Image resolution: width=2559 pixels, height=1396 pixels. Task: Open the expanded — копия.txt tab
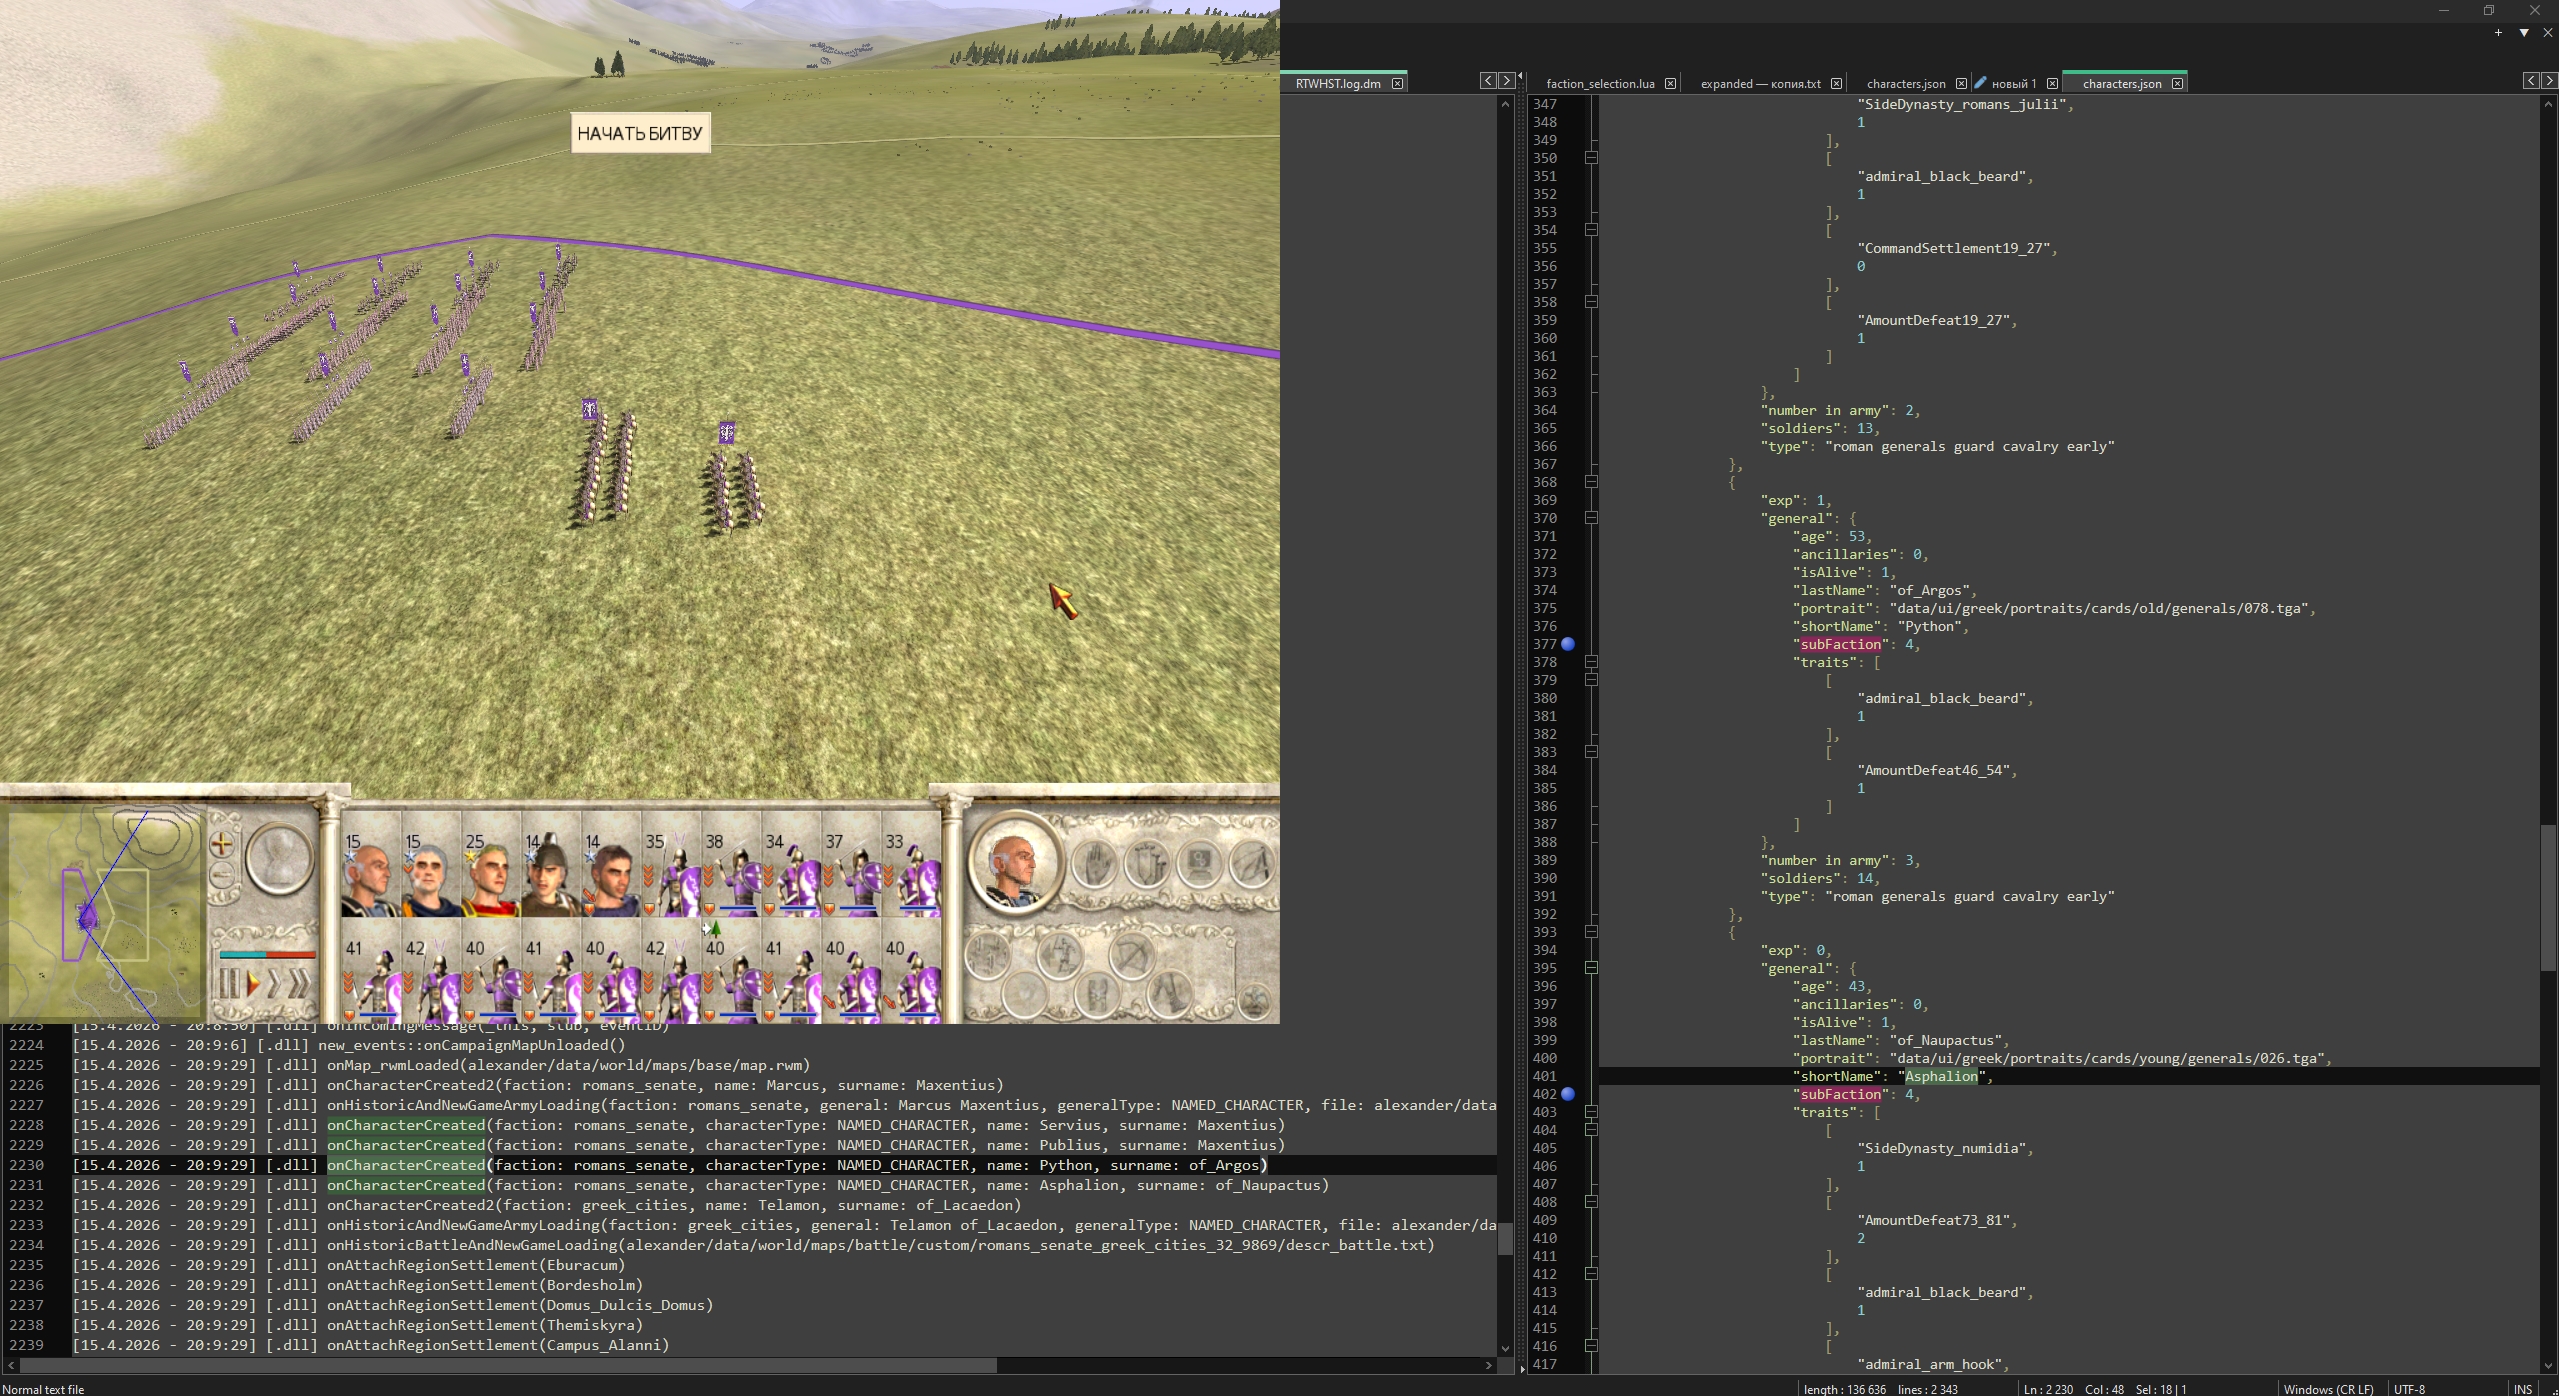pyautogui.click(x=1760, y=84)
